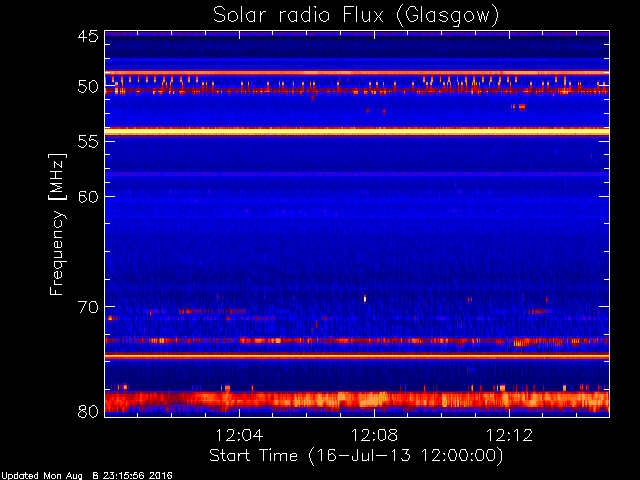Screen dimensions: 640x480
Task: Click the 80 frequency tick label
Action: (x=88, y=411)
